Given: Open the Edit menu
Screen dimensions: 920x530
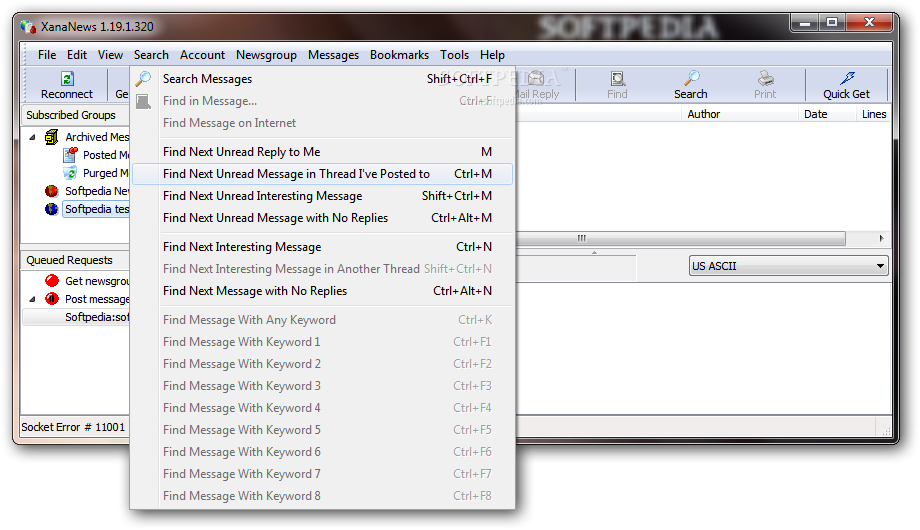Looking at the screenshot, I should click(77, 55).
